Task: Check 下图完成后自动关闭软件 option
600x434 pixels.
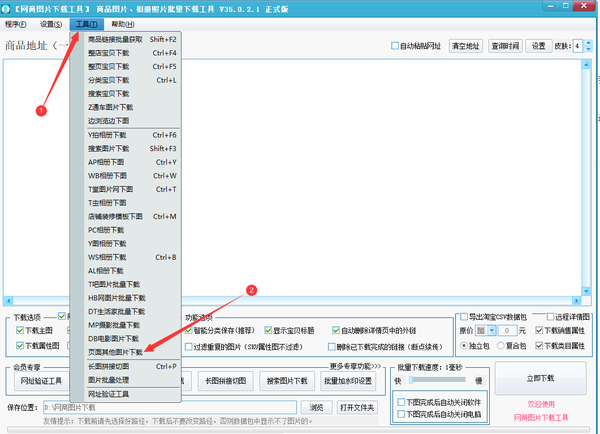Action: (x=402, y=401)
